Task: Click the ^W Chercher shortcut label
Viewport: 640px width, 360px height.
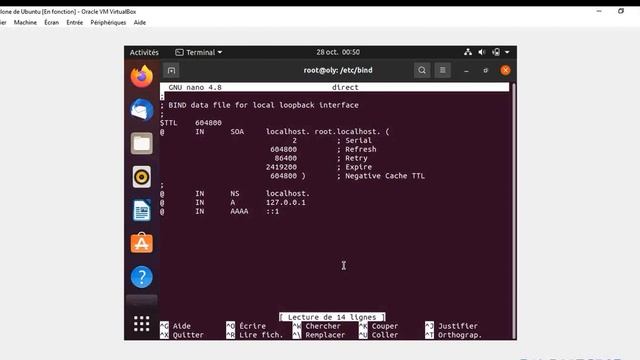Action: [x=317, y=326]
